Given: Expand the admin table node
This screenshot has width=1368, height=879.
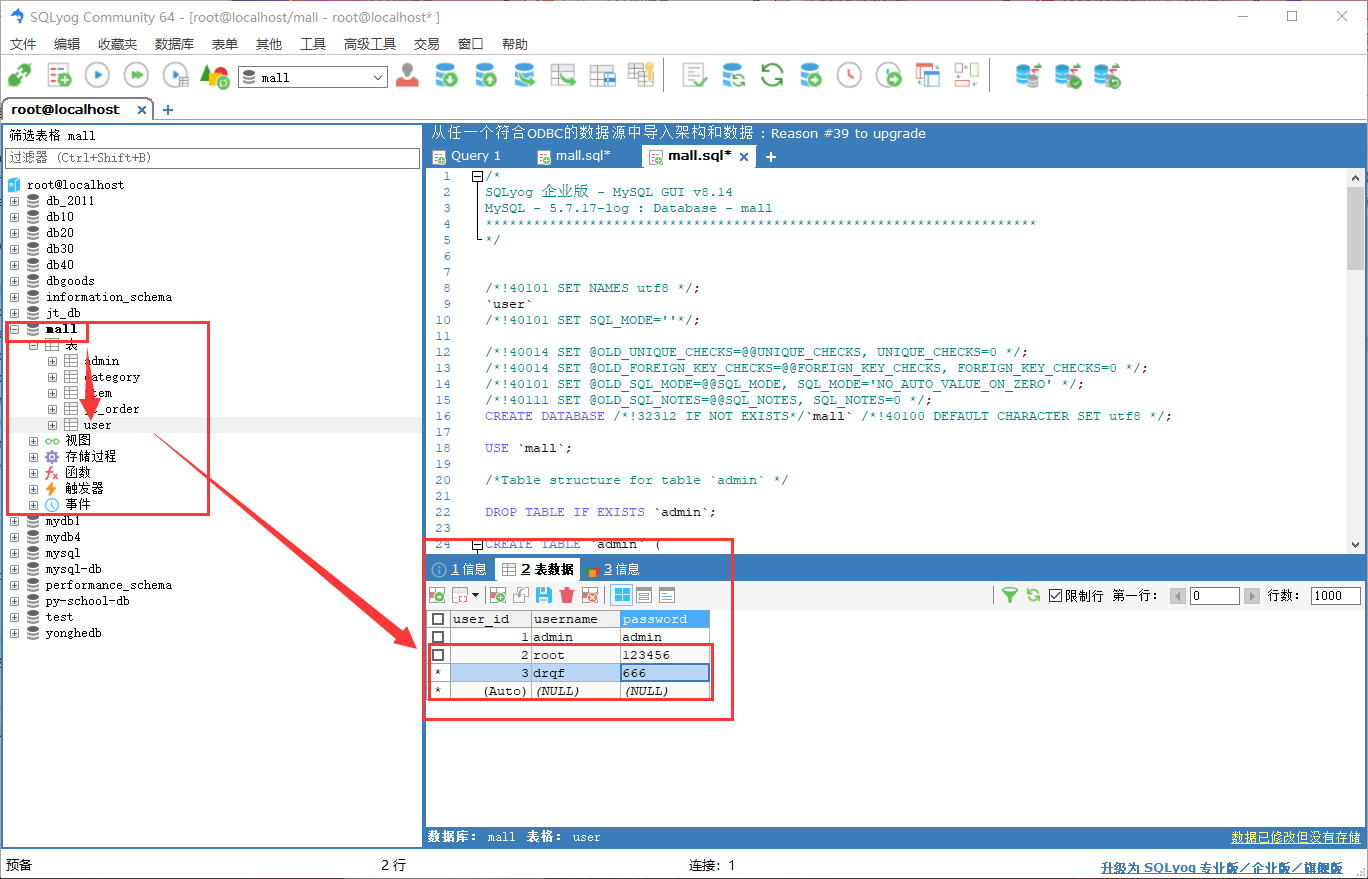Looking at the screenshot, I should click(52, 361).
